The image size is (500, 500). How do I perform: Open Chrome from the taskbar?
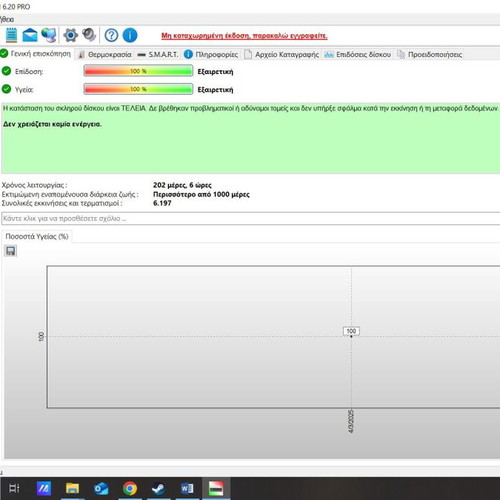click(130, 489)
